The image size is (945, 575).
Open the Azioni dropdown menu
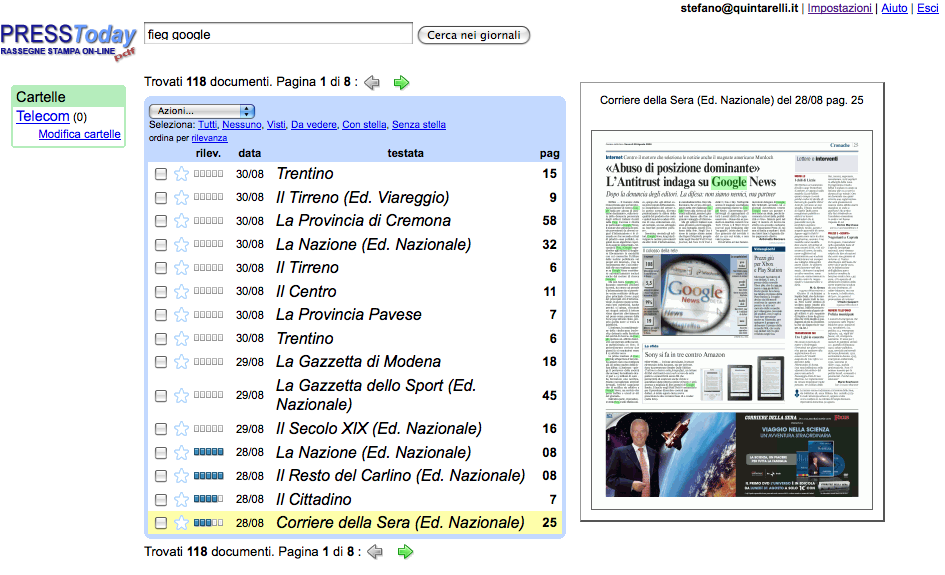pos(202,110)
